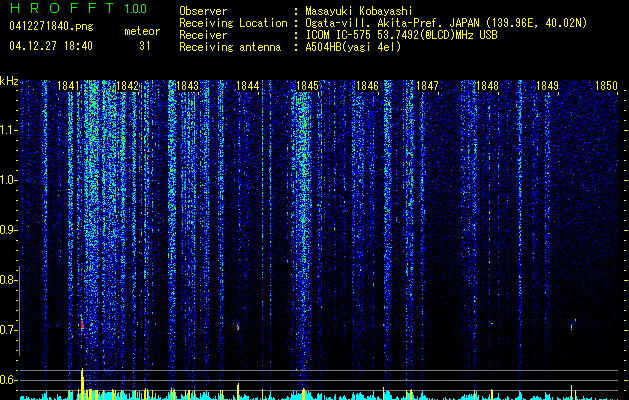This screenshot has width=629, height=400.
Task: Click time marker 1841
Action: tap(68, 86)
